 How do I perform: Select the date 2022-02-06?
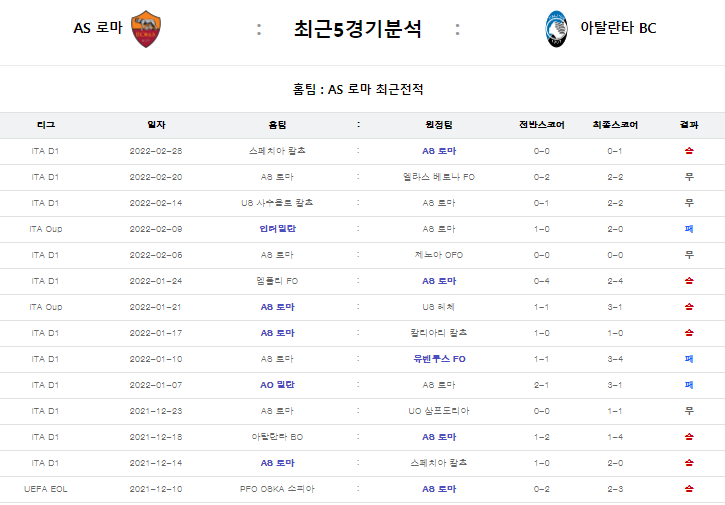point(156,255)
